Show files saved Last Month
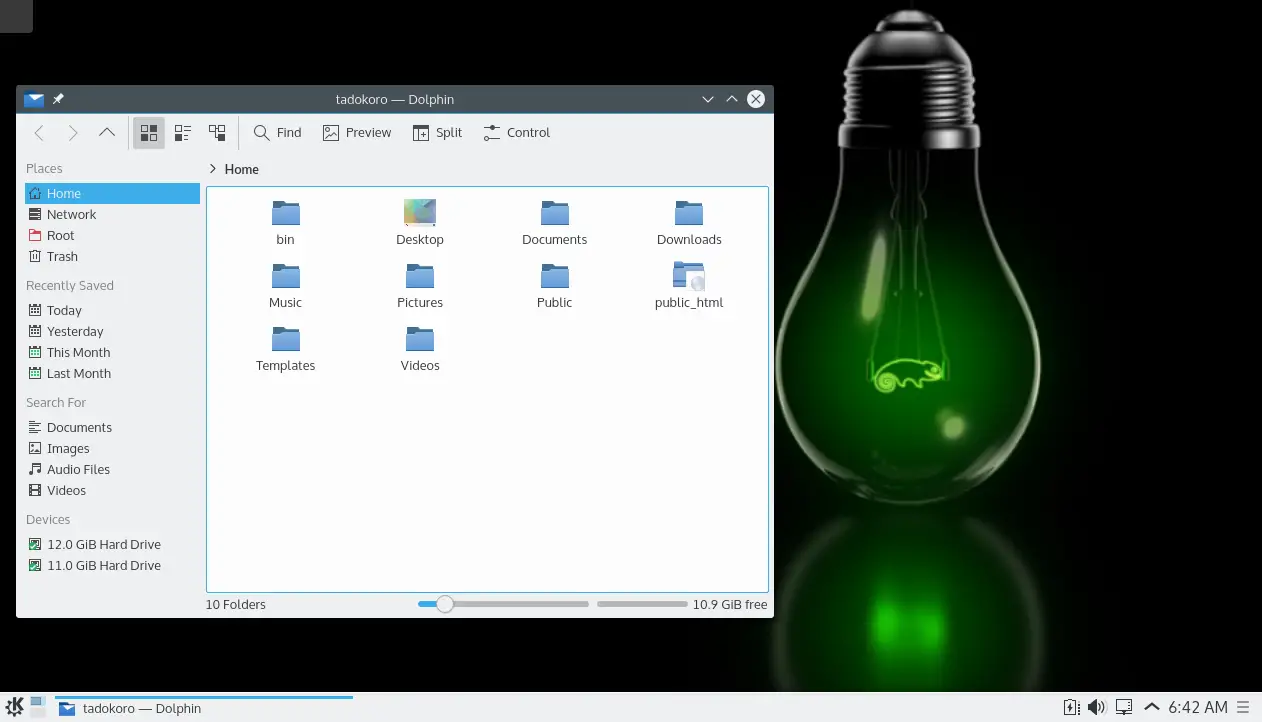Viewport: 1262px width, 722px height. [x=112, y=373]
